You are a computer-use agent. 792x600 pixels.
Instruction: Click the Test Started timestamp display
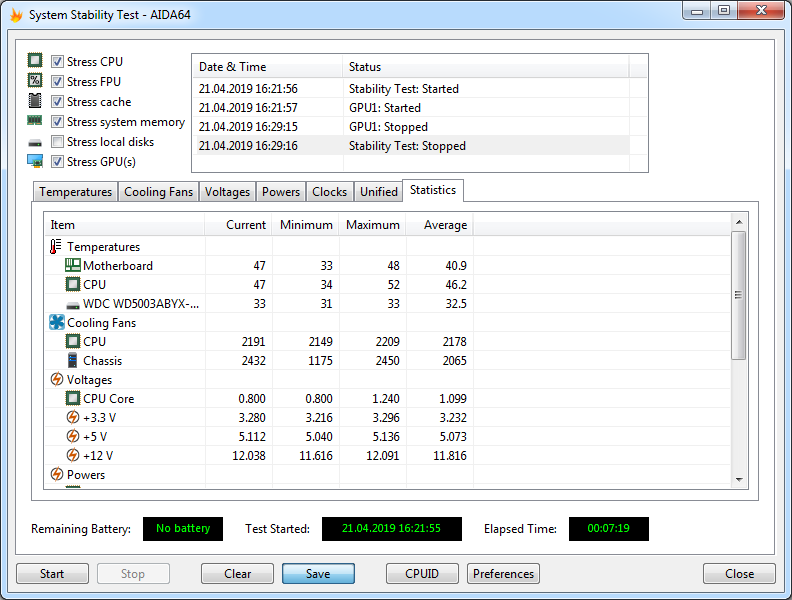pyautogui.click(x=391, y=528)
